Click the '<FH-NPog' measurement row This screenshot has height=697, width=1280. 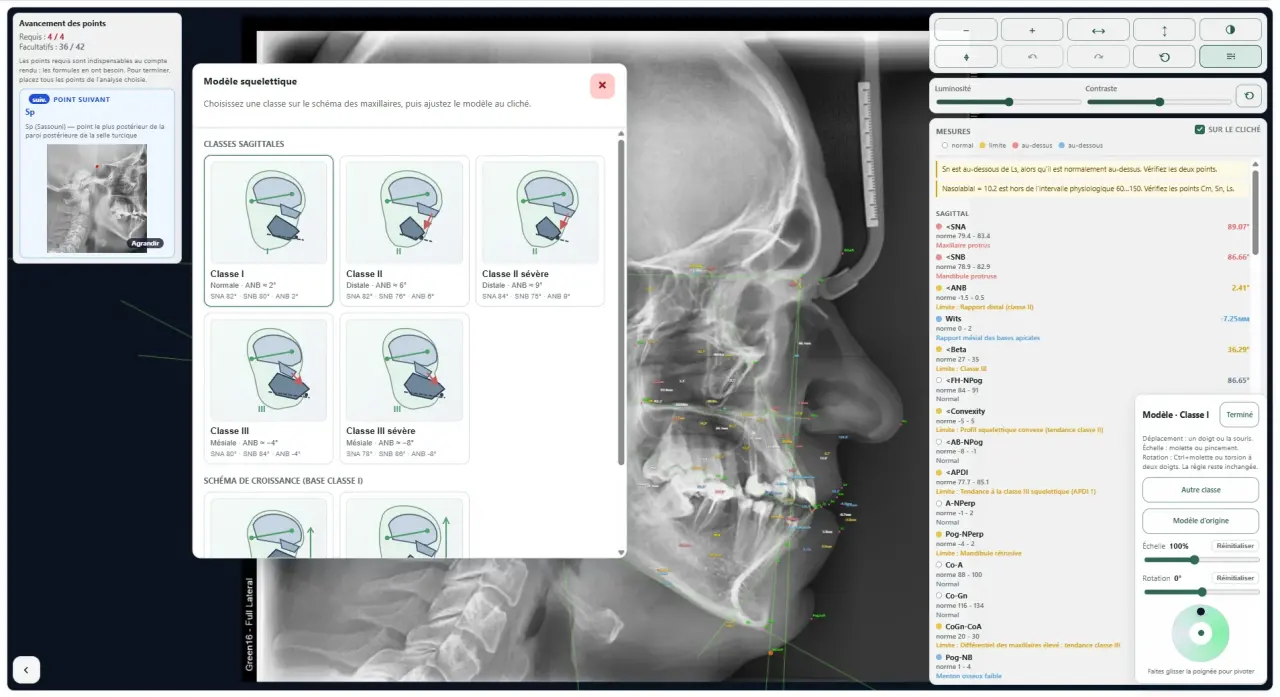[1093, 390]
